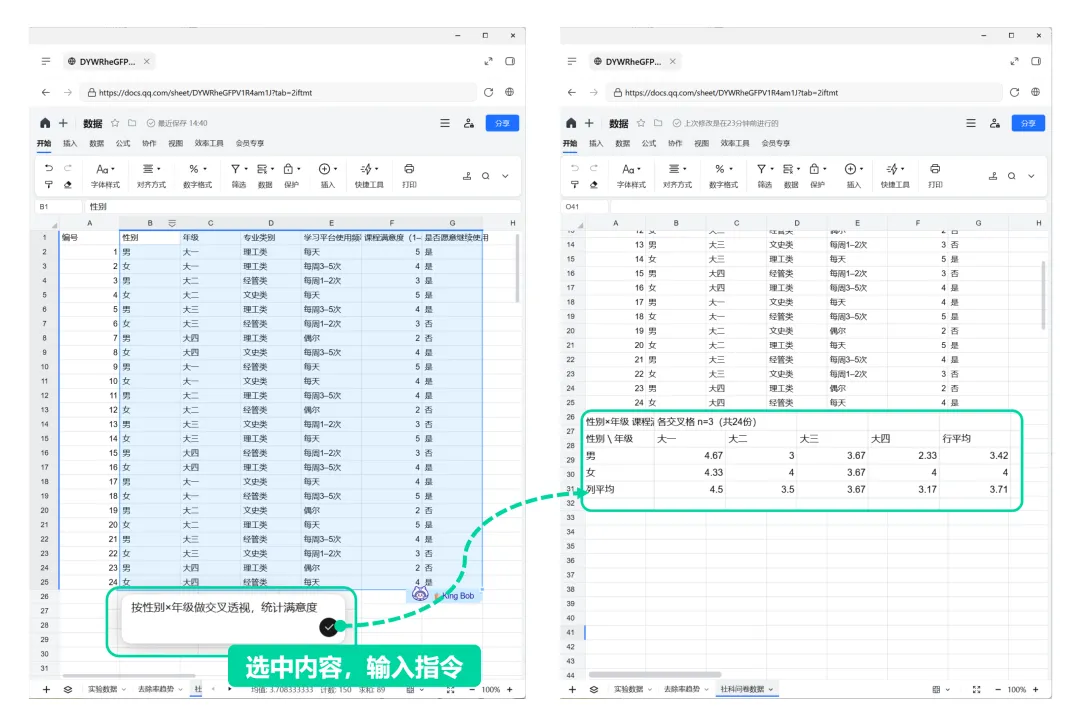Toggle the sidebar panel icon in the left browser window

(510, 61)
